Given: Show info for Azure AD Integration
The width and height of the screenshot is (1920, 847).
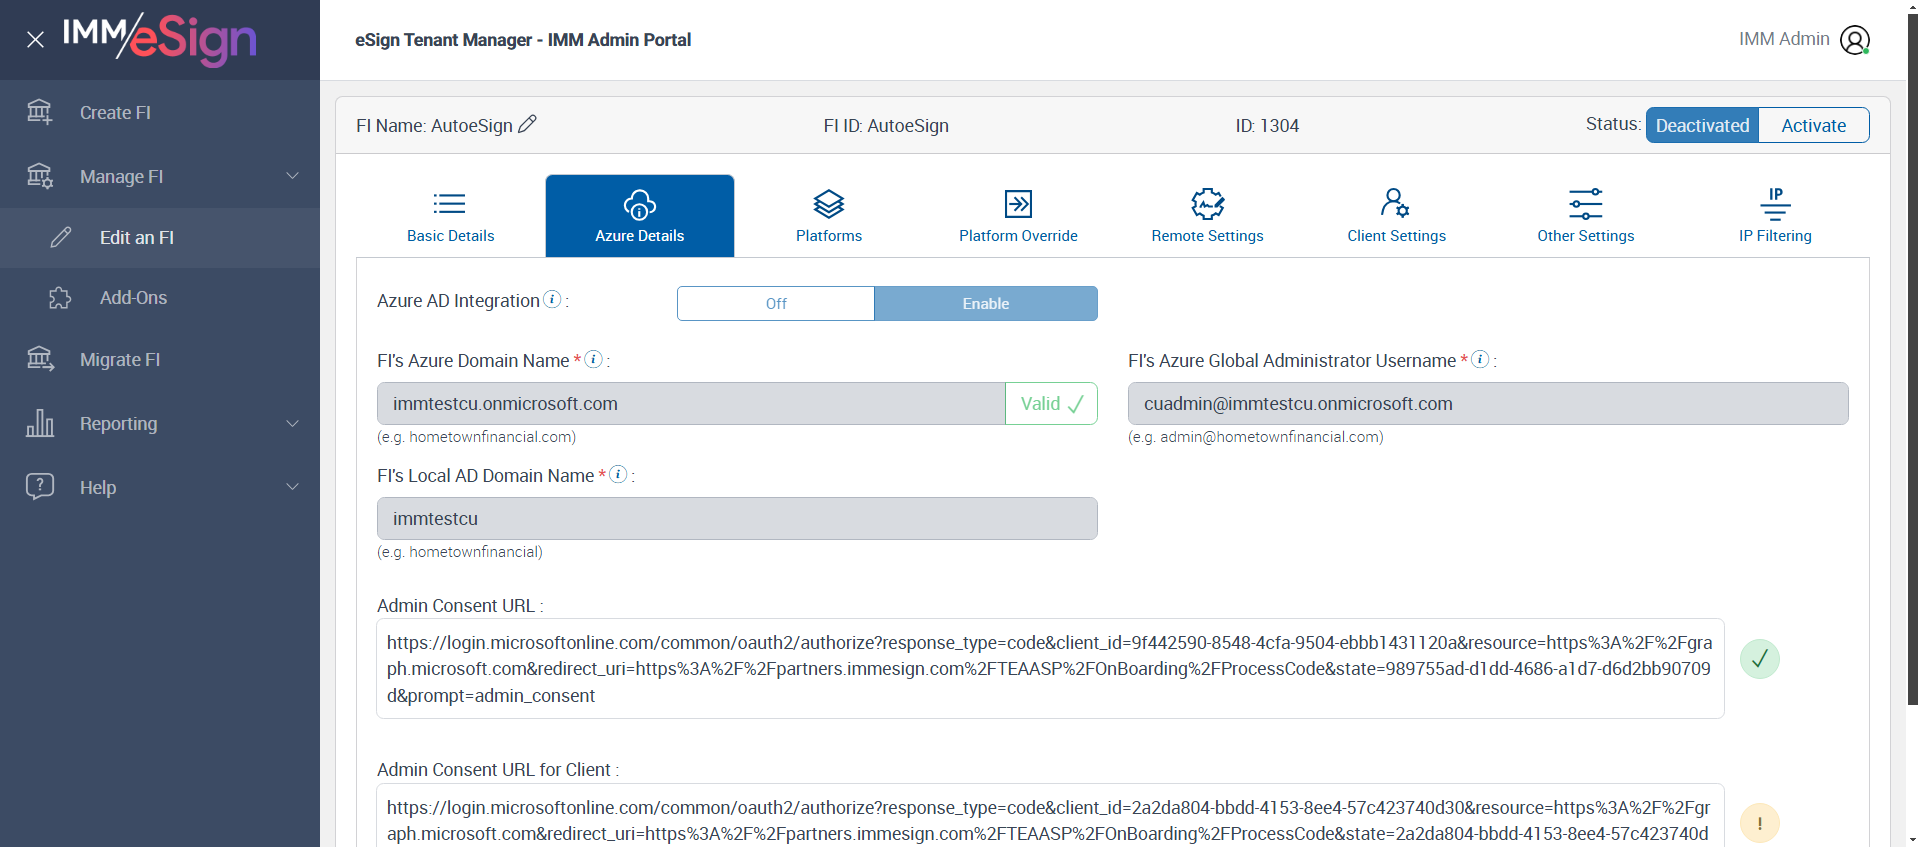Looking at the screenshot, I should point(552,299).
